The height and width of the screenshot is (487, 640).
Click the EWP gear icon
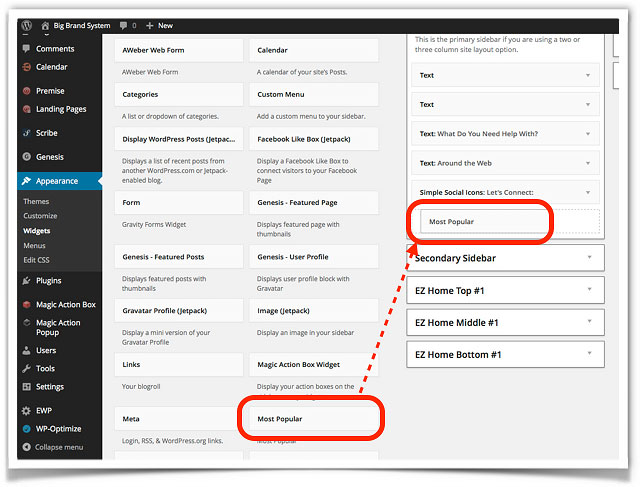tap(26, 411)
